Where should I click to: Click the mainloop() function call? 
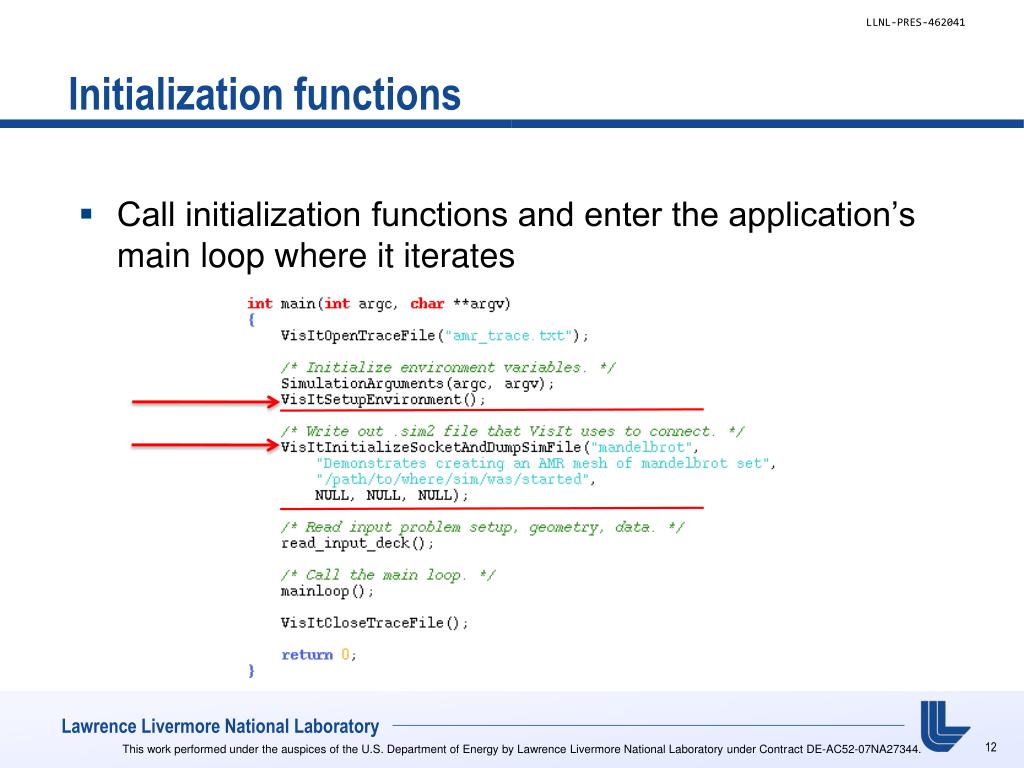coord(327,592)
